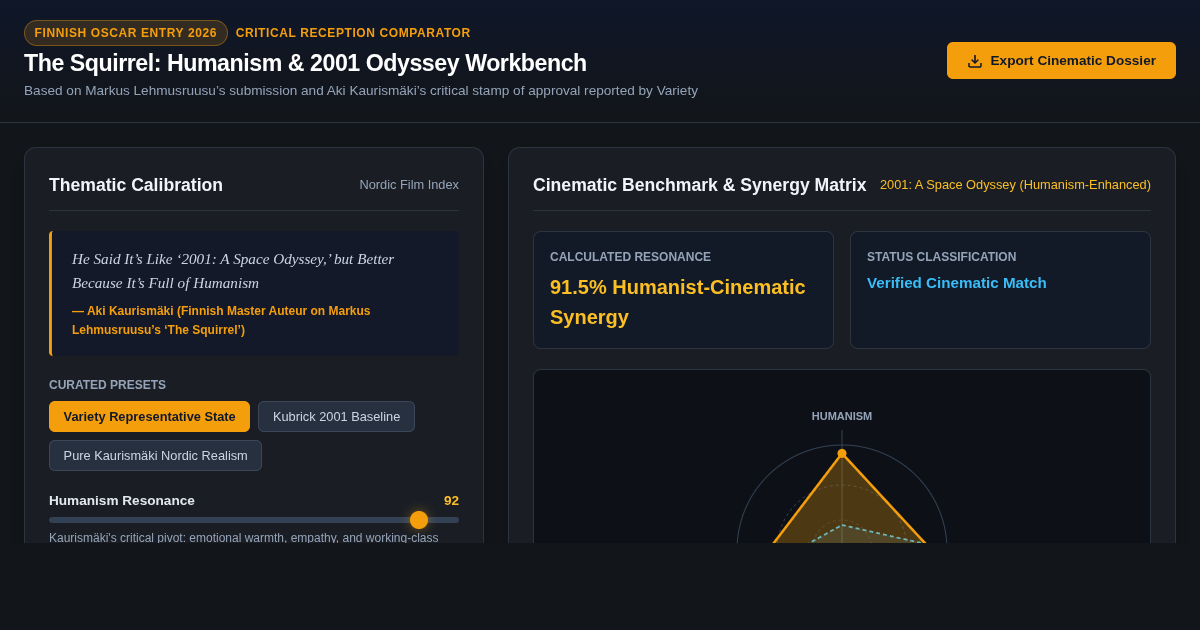Click the Humanism Resonance value 92
1200x630 pixels.
click(x=451, y=500)
